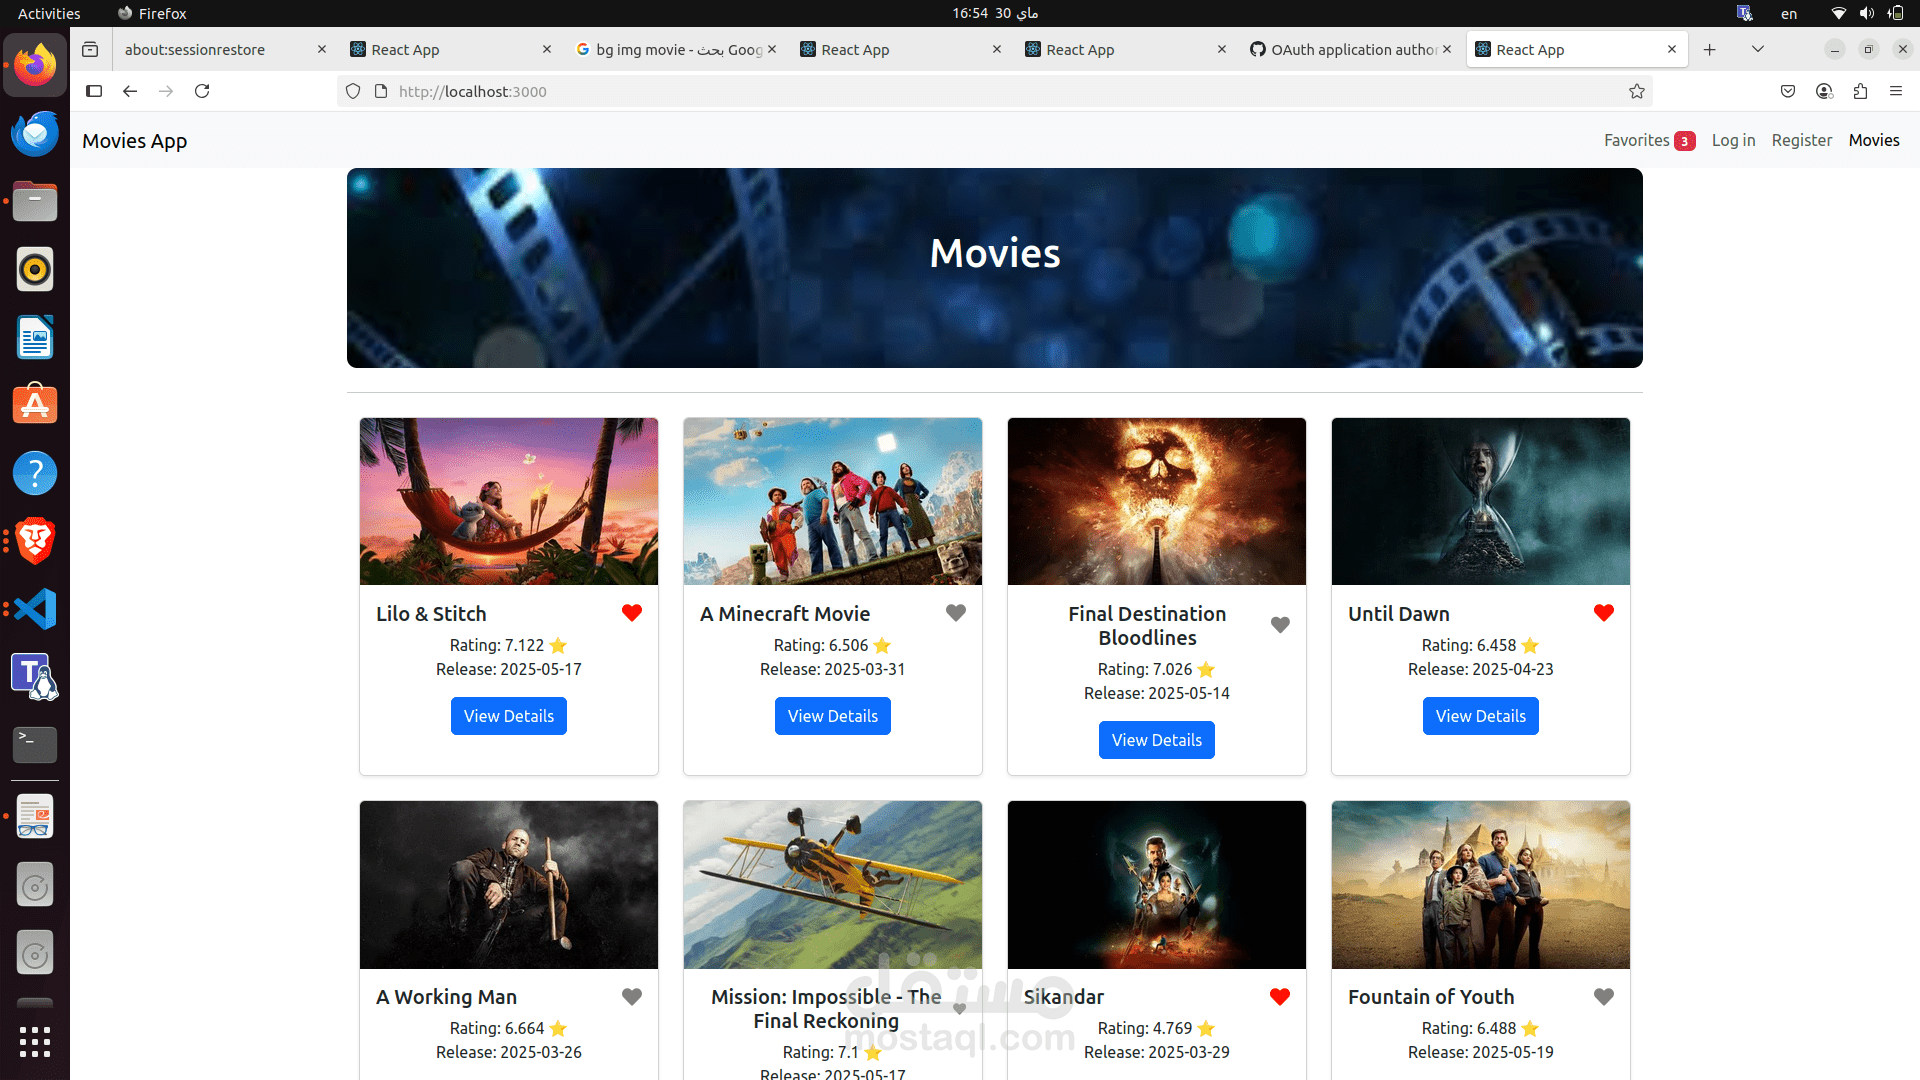Open the Save to Pocket icon
1920x1080 pixels.
(1788, 91)
